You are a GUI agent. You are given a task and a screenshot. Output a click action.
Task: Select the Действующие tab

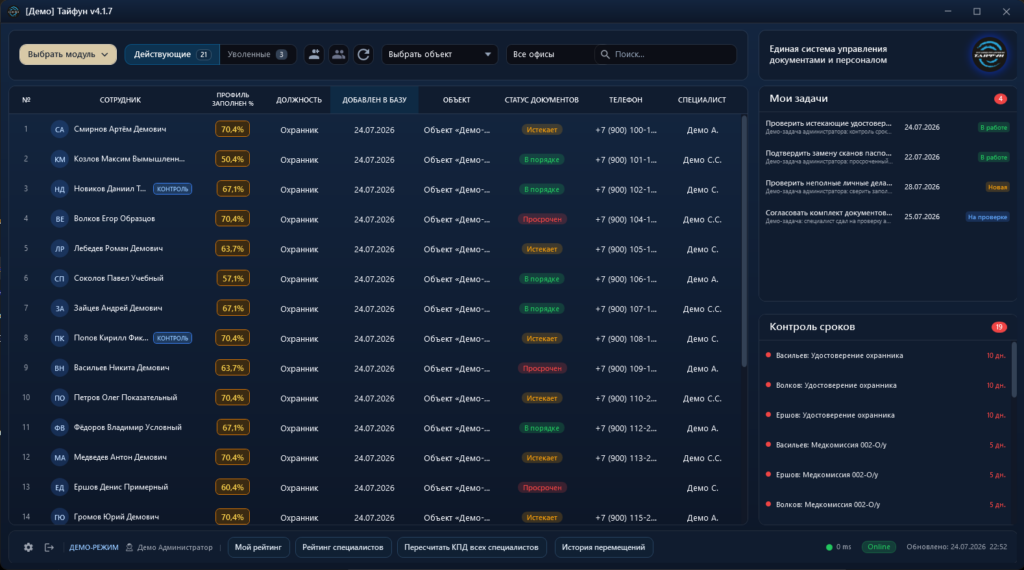(172, 54)
